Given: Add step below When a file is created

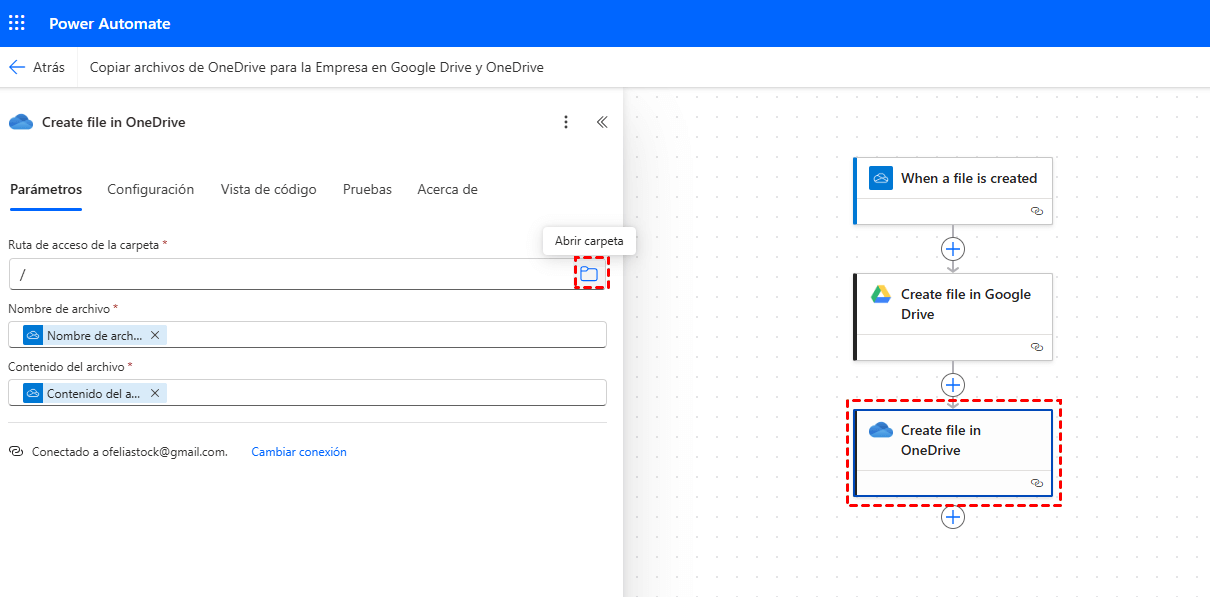Looking at the screenshot, I should (x=953, y=248).
